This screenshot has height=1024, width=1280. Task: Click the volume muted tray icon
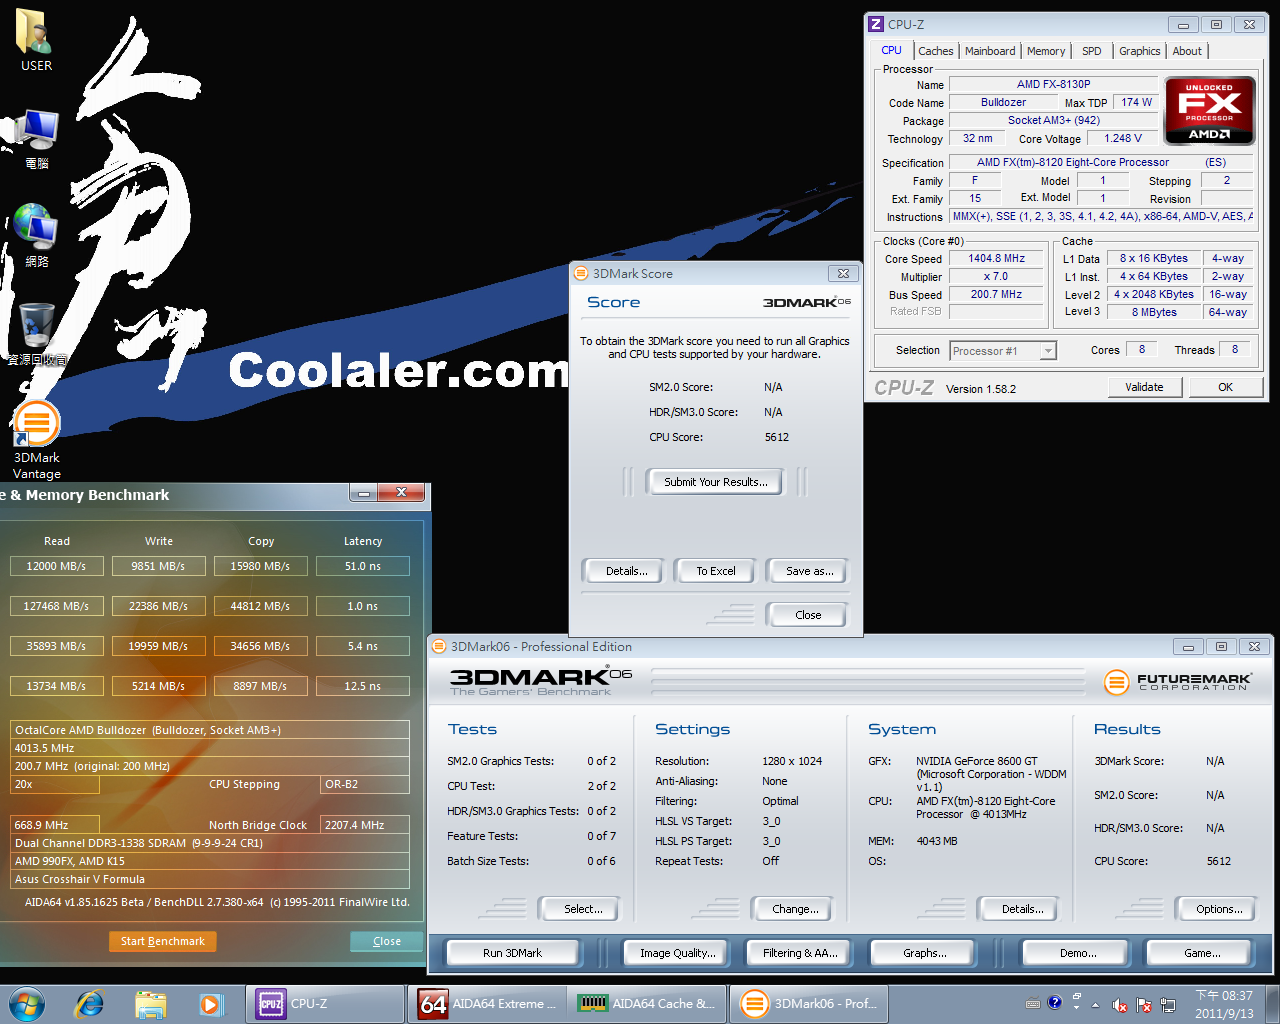click(1120, 1005)
